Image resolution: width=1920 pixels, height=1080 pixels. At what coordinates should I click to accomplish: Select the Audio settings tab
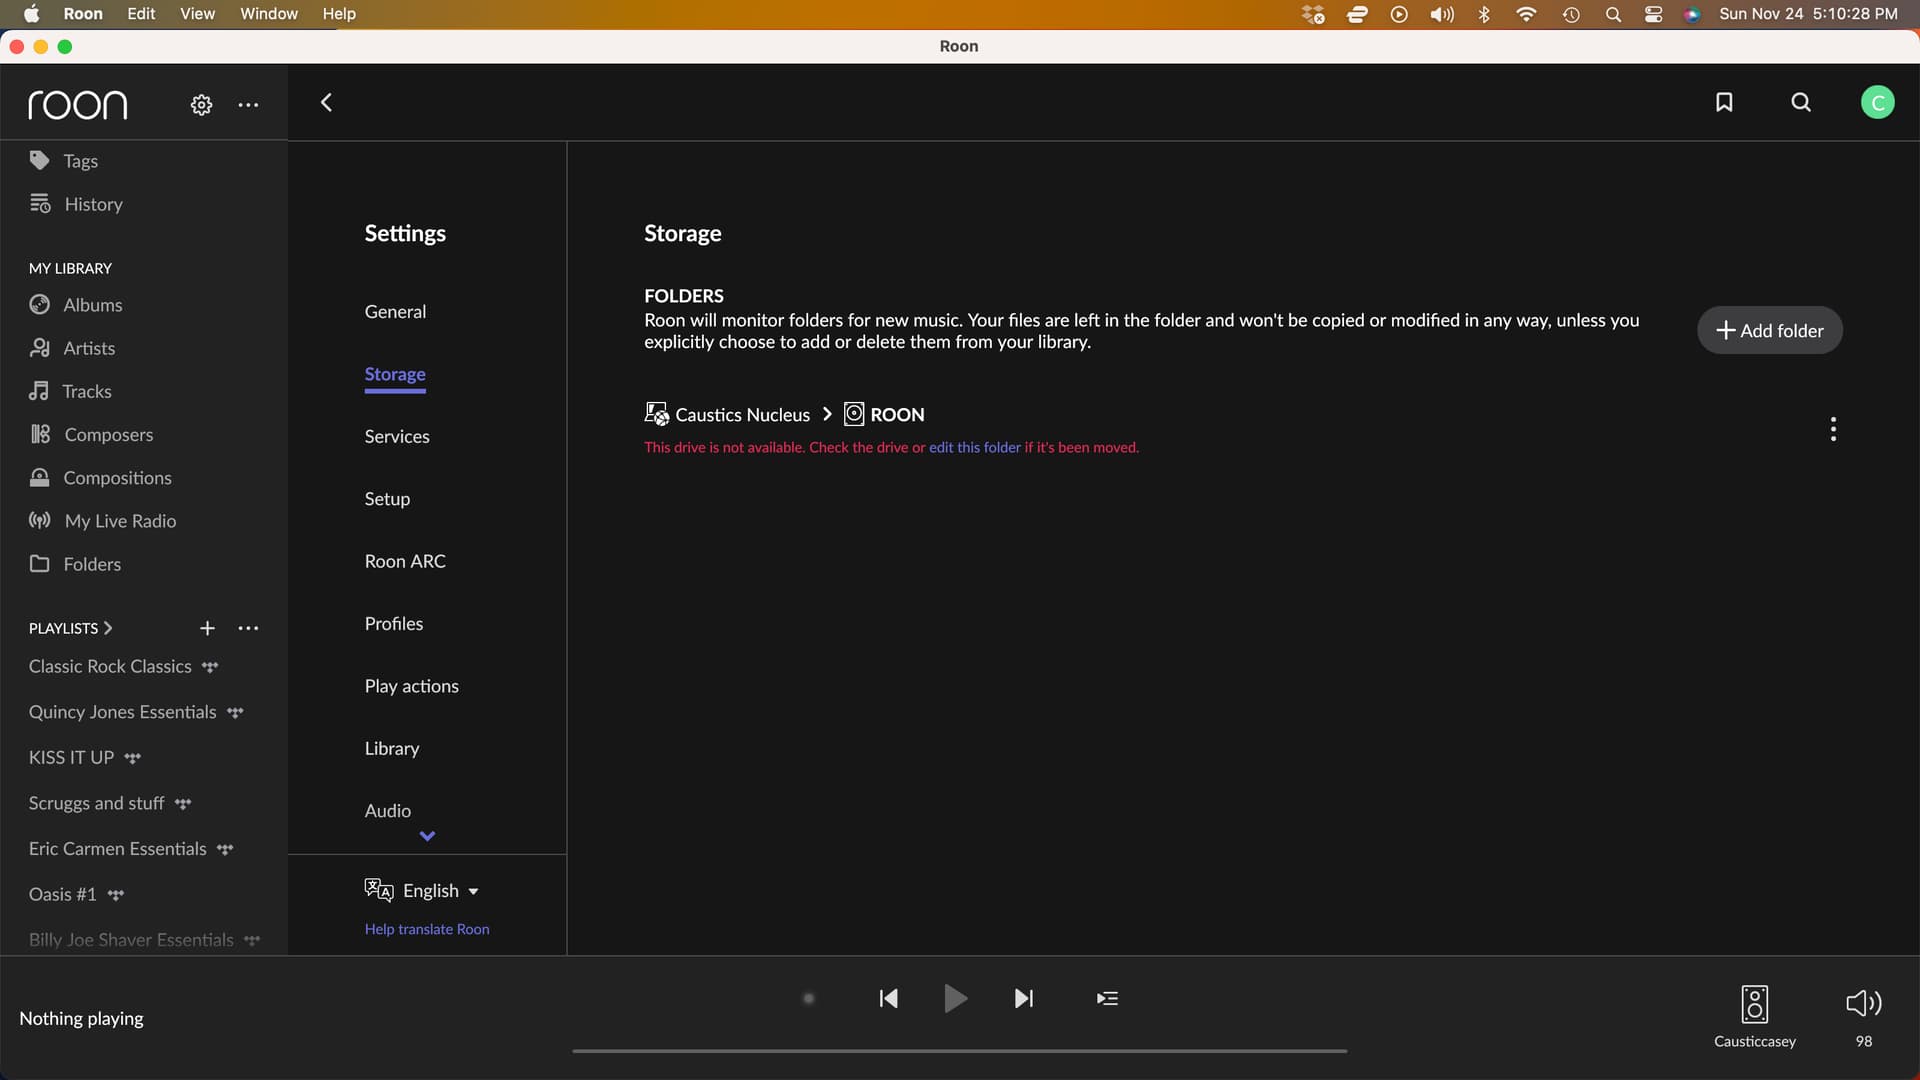click(388, 811)
